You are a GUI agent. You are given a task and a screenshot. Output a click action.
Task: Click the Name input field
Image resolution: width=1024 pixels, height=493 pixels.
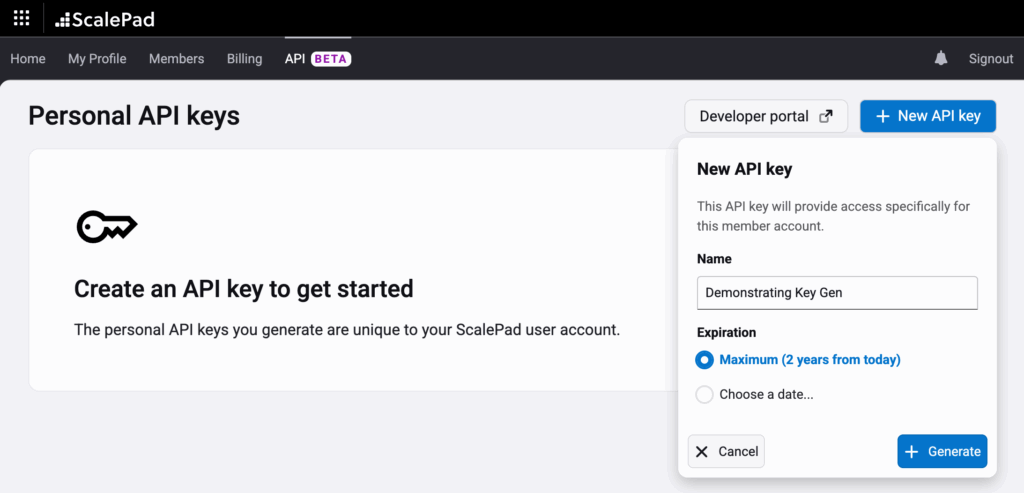pyautogui.click(x=836, y=293)
